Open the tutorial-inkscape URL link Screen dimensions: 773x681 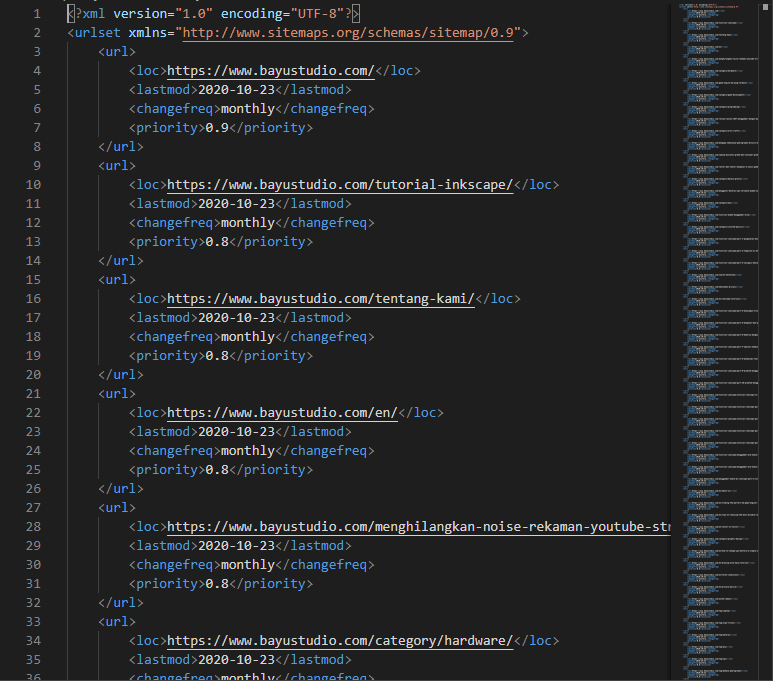click(340, 184)
